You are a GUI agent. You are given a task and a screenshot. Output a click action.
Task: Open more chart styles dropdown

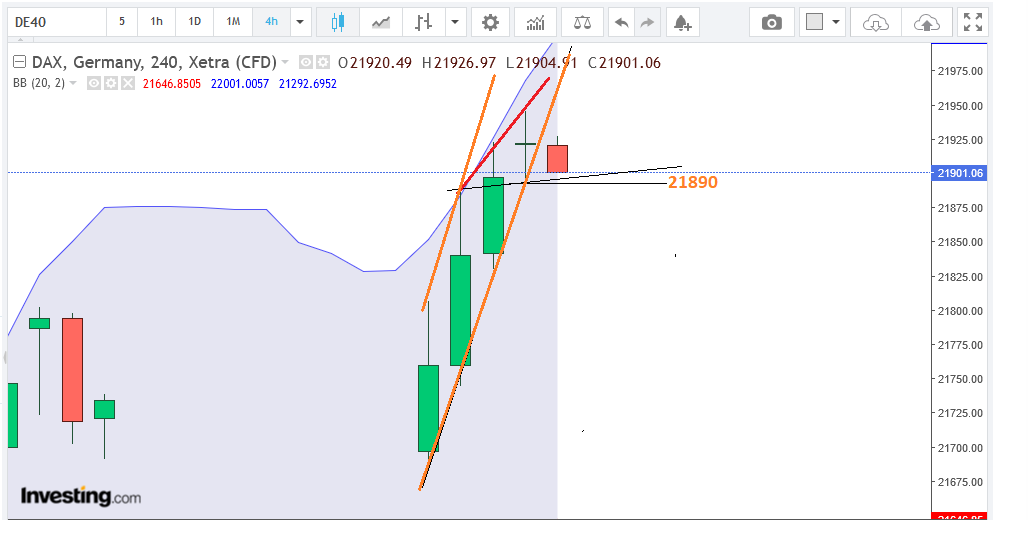click(456, 22)
